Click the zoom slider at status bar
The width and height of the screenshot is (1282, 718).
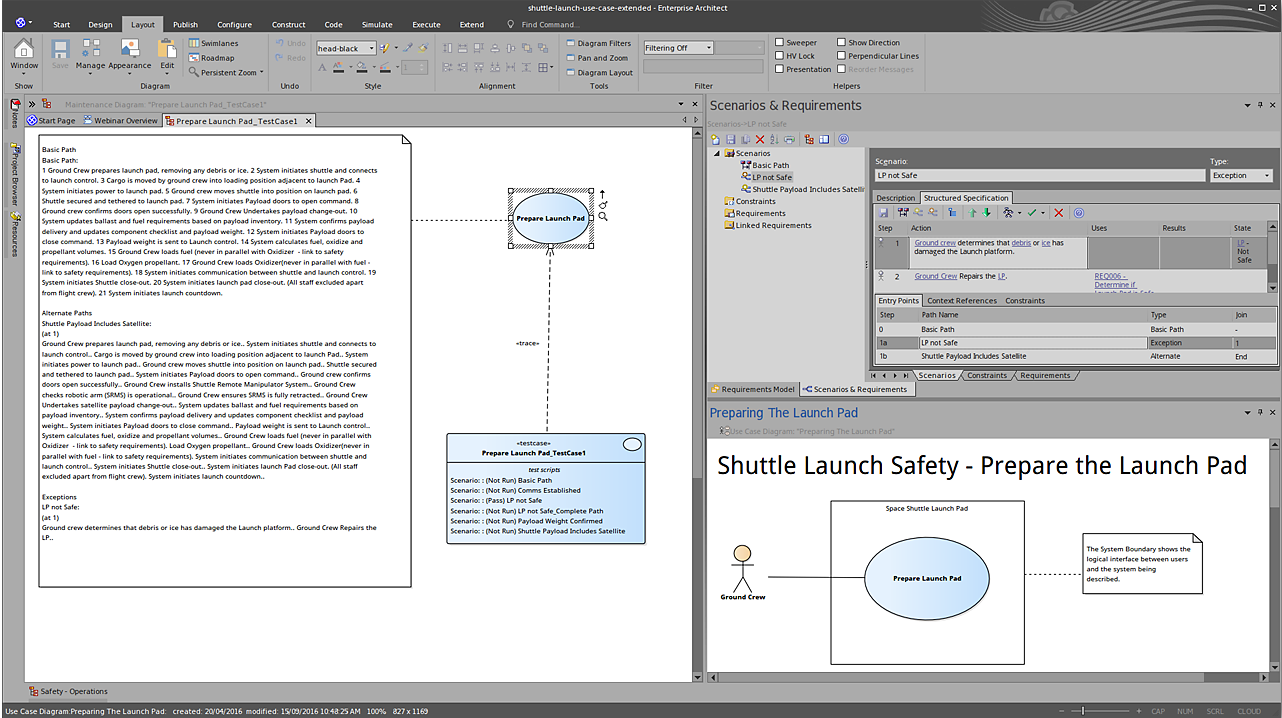1085,711
